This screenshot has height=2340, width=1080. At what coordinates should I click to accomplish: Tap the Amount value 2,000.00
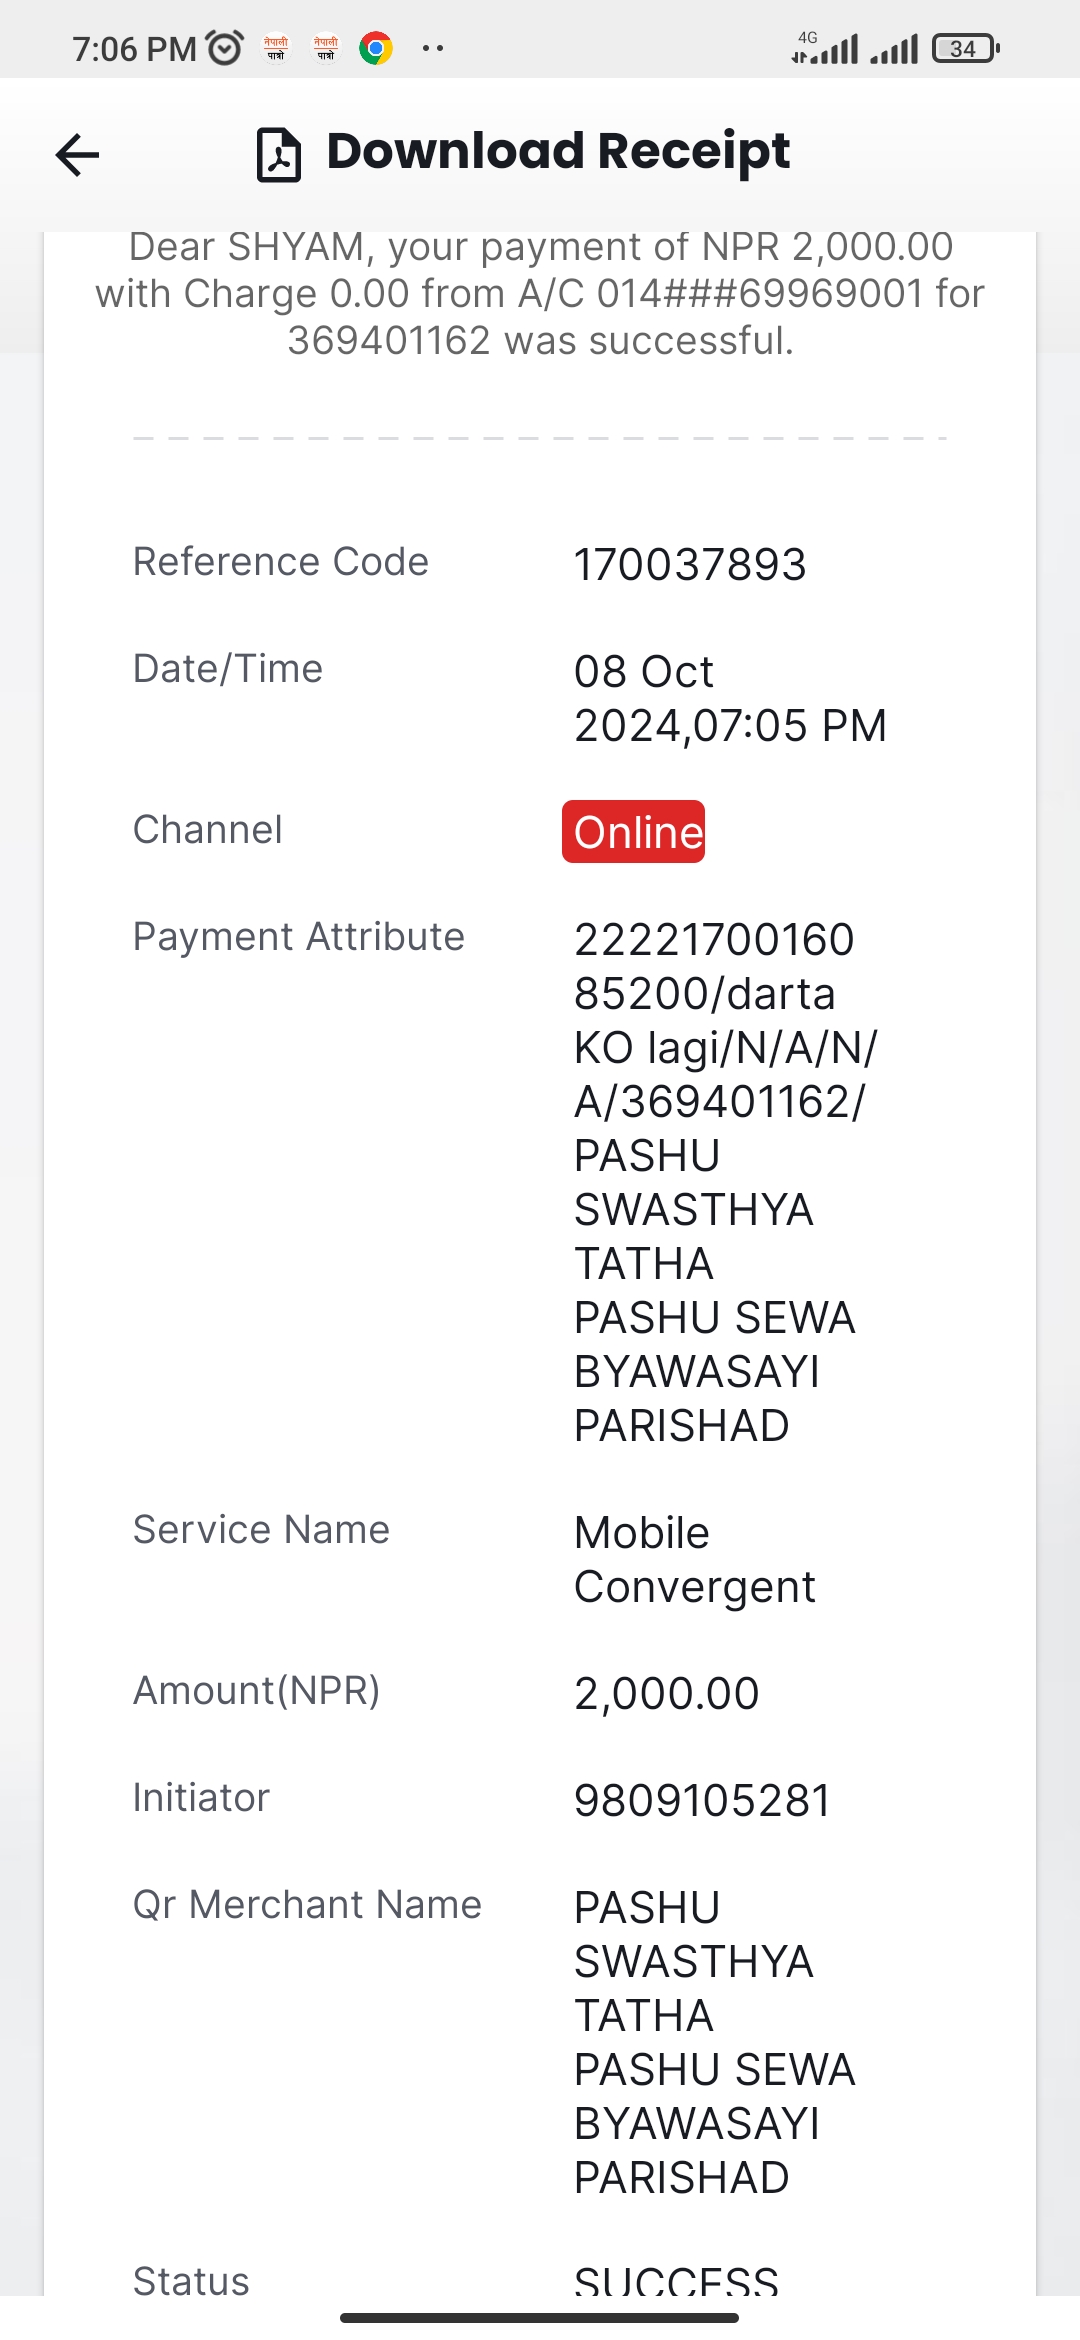coord(667,1693)
